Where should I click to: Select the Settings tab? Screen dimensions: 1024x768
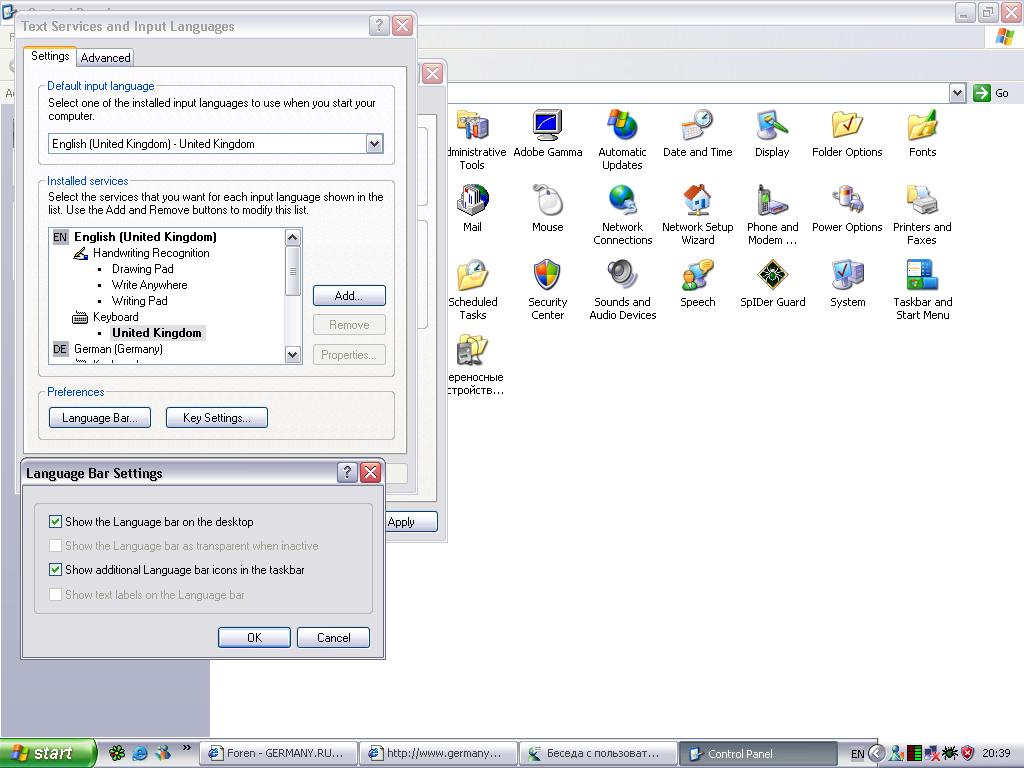point(50,57)
